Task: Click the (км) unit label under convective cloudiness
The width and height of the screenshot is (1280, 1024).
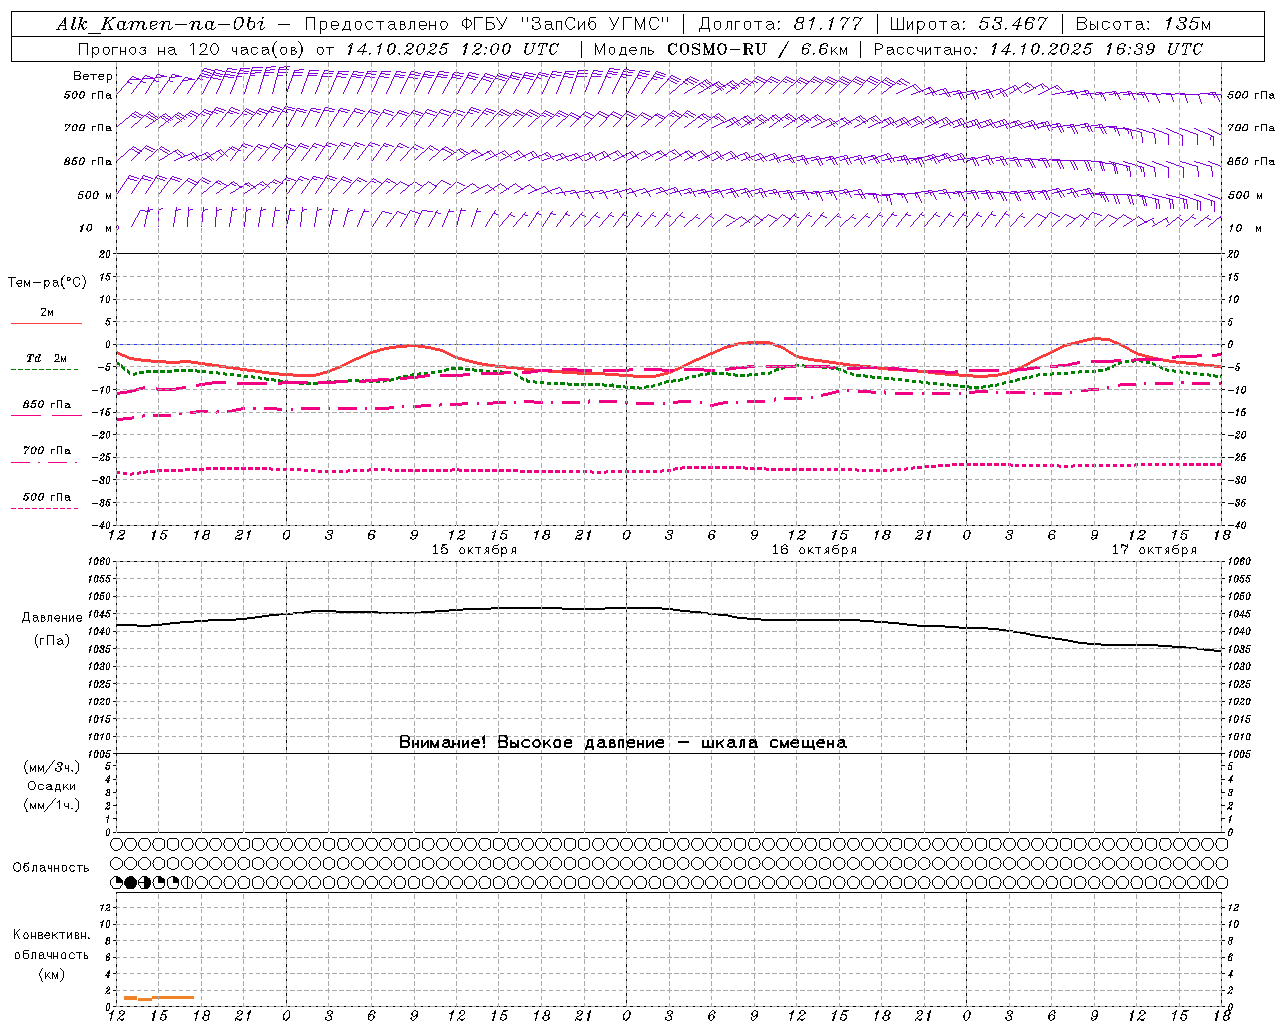Action: point(52,974)
